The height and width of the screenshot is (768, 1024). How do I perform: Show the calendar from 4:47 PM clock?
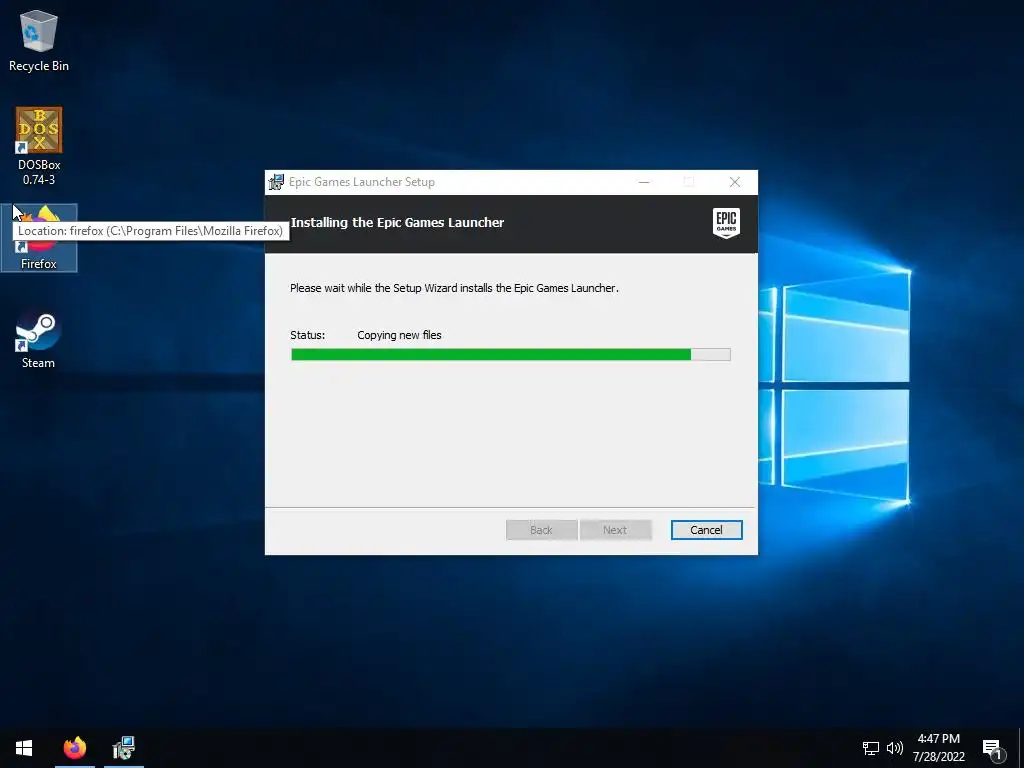click(x=938, y=748)
